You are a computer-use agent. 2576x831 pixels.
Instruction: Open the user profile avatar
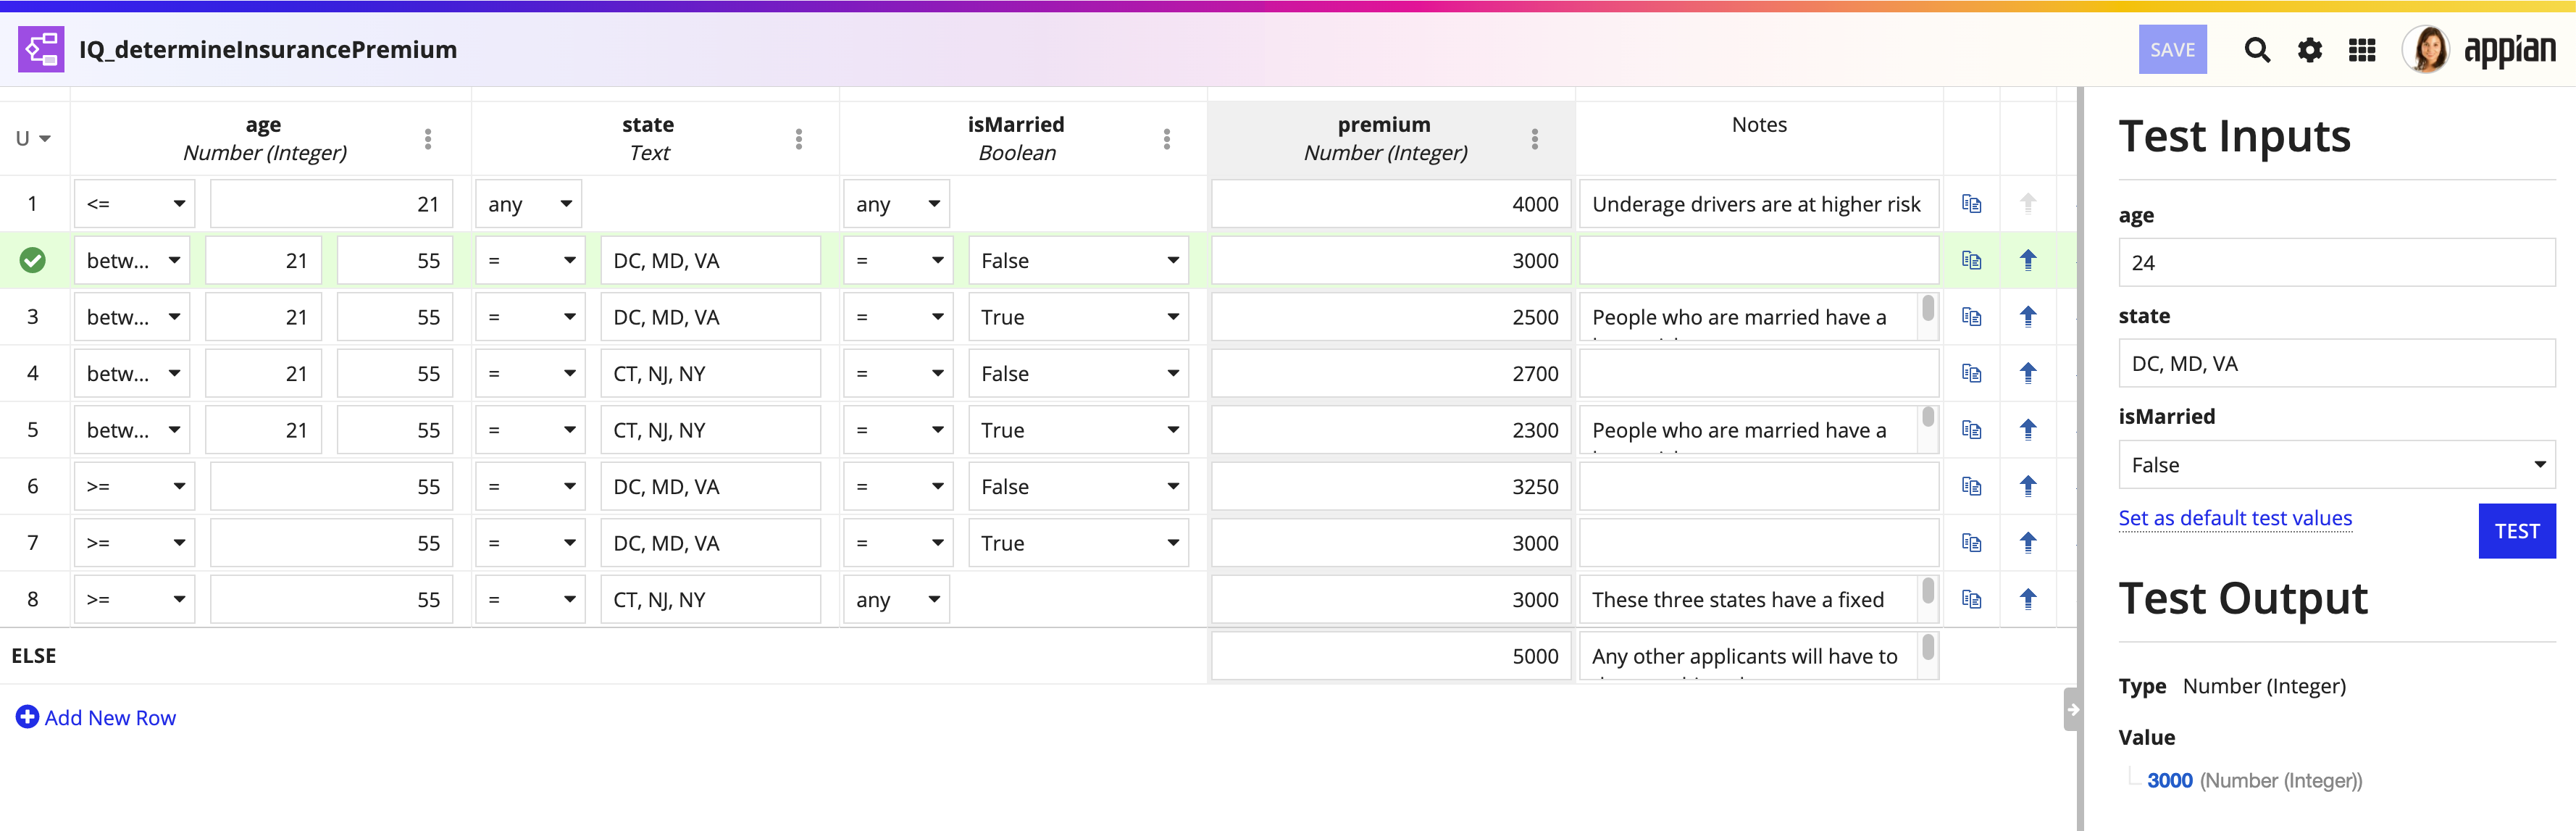pyautogui.click(x=2425, y=50)
